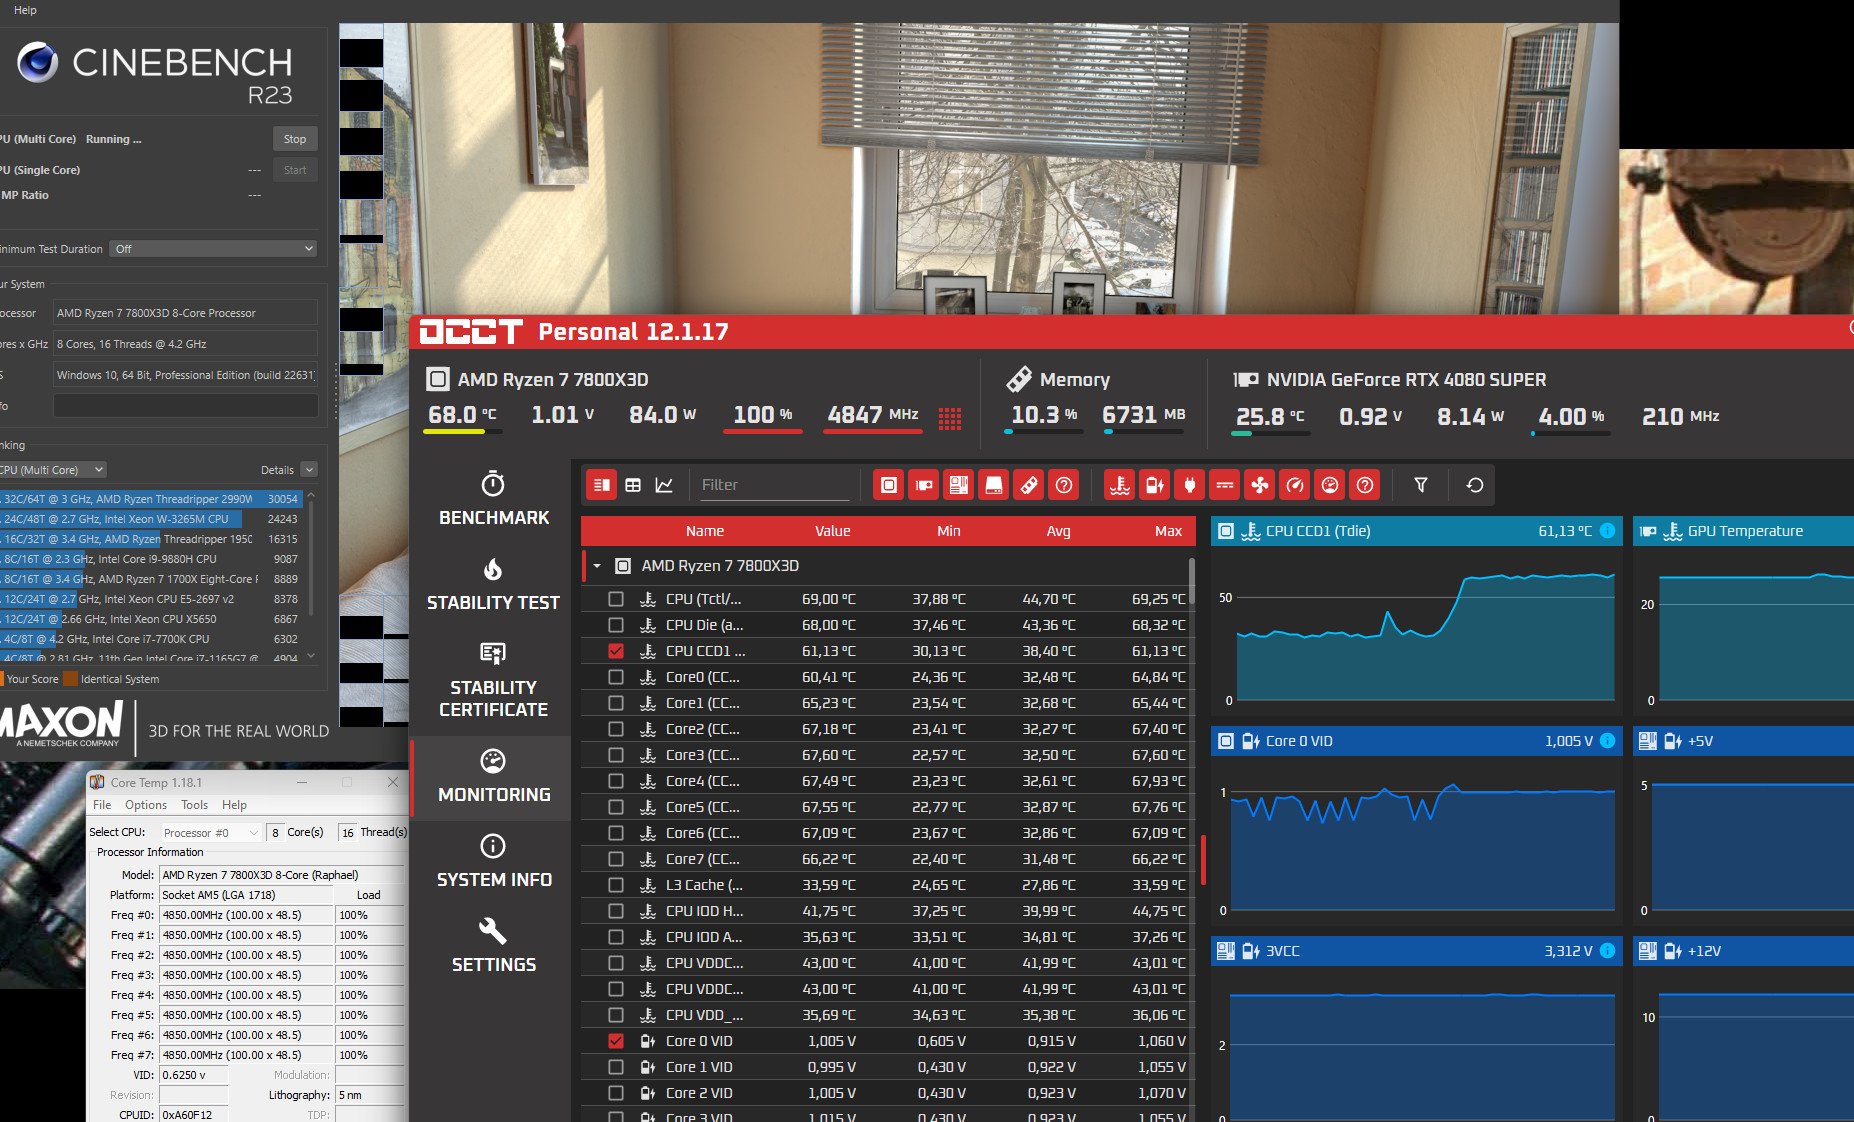Image resolution: width=1854 pixels, height=1122 pixels.
Task: Toggle the power plug sensor type filter
Action: [x=1190, y=485]
